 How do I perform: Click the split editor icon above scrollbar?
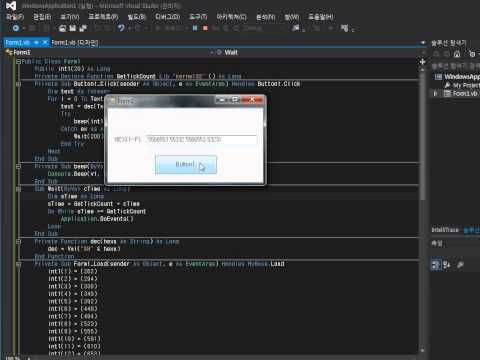pos(422,62)
